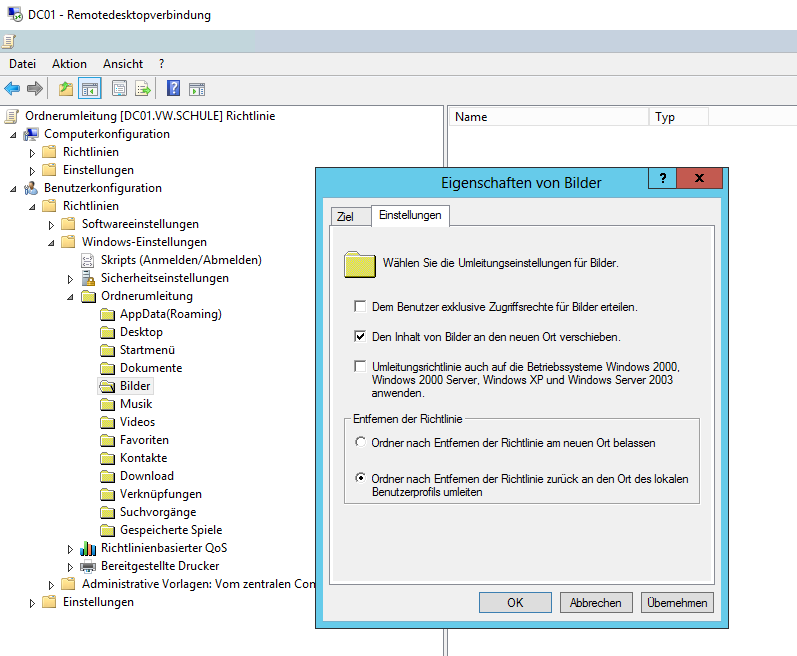
Task: Click the Properties toolbar icon
Action: [x=120, y=89]
